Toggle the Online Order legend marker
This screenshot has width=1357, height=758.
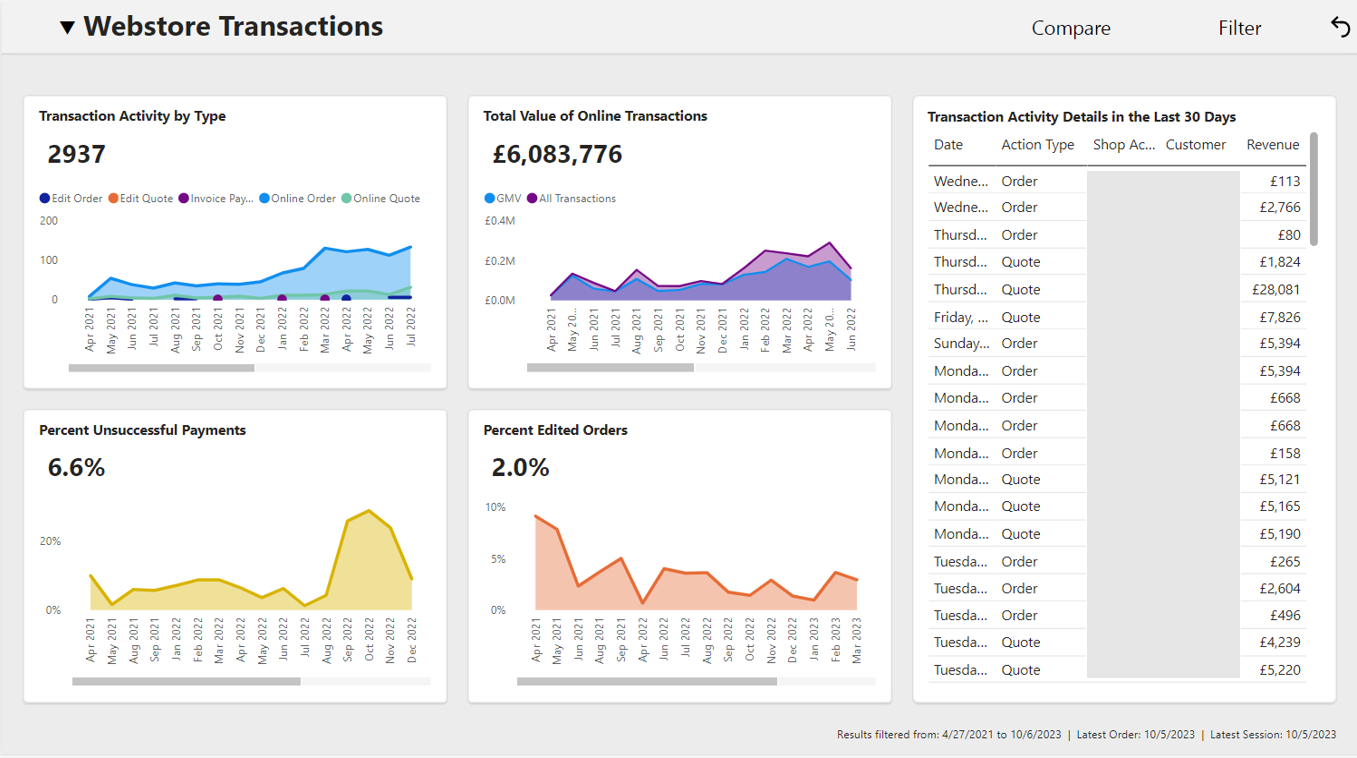tap(264, 198)
